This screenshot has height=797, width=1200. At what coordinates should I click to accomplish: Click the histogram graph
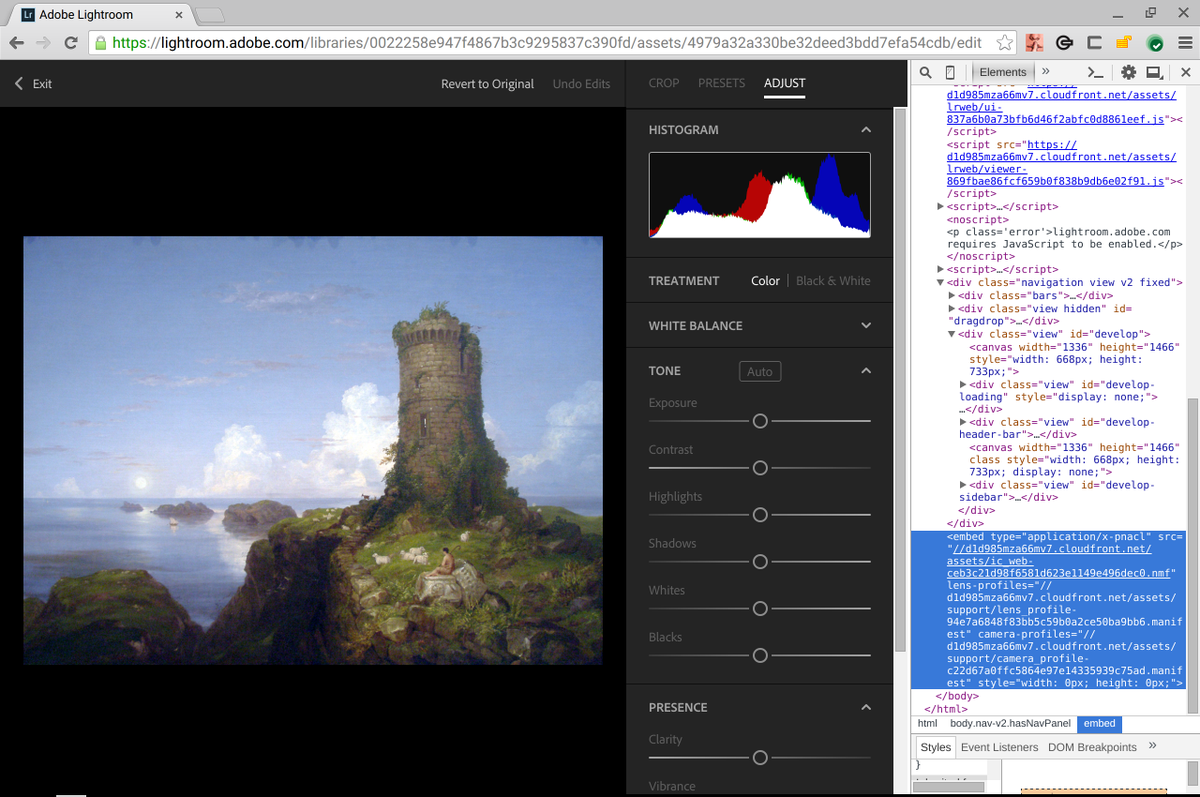pyautogui.click(x=760, y=195)
